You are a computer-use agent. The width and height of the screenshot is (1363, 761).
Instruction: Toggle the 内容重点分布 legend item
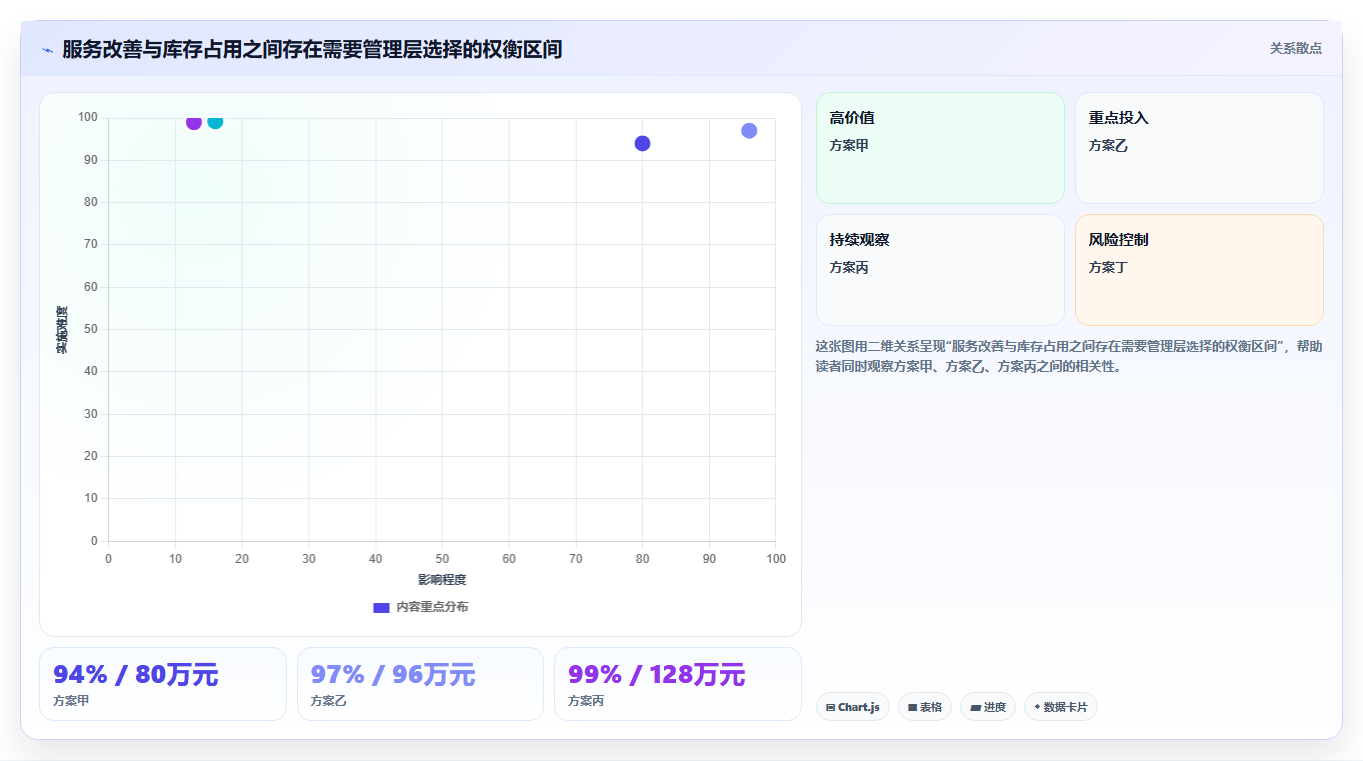[420, 607]
